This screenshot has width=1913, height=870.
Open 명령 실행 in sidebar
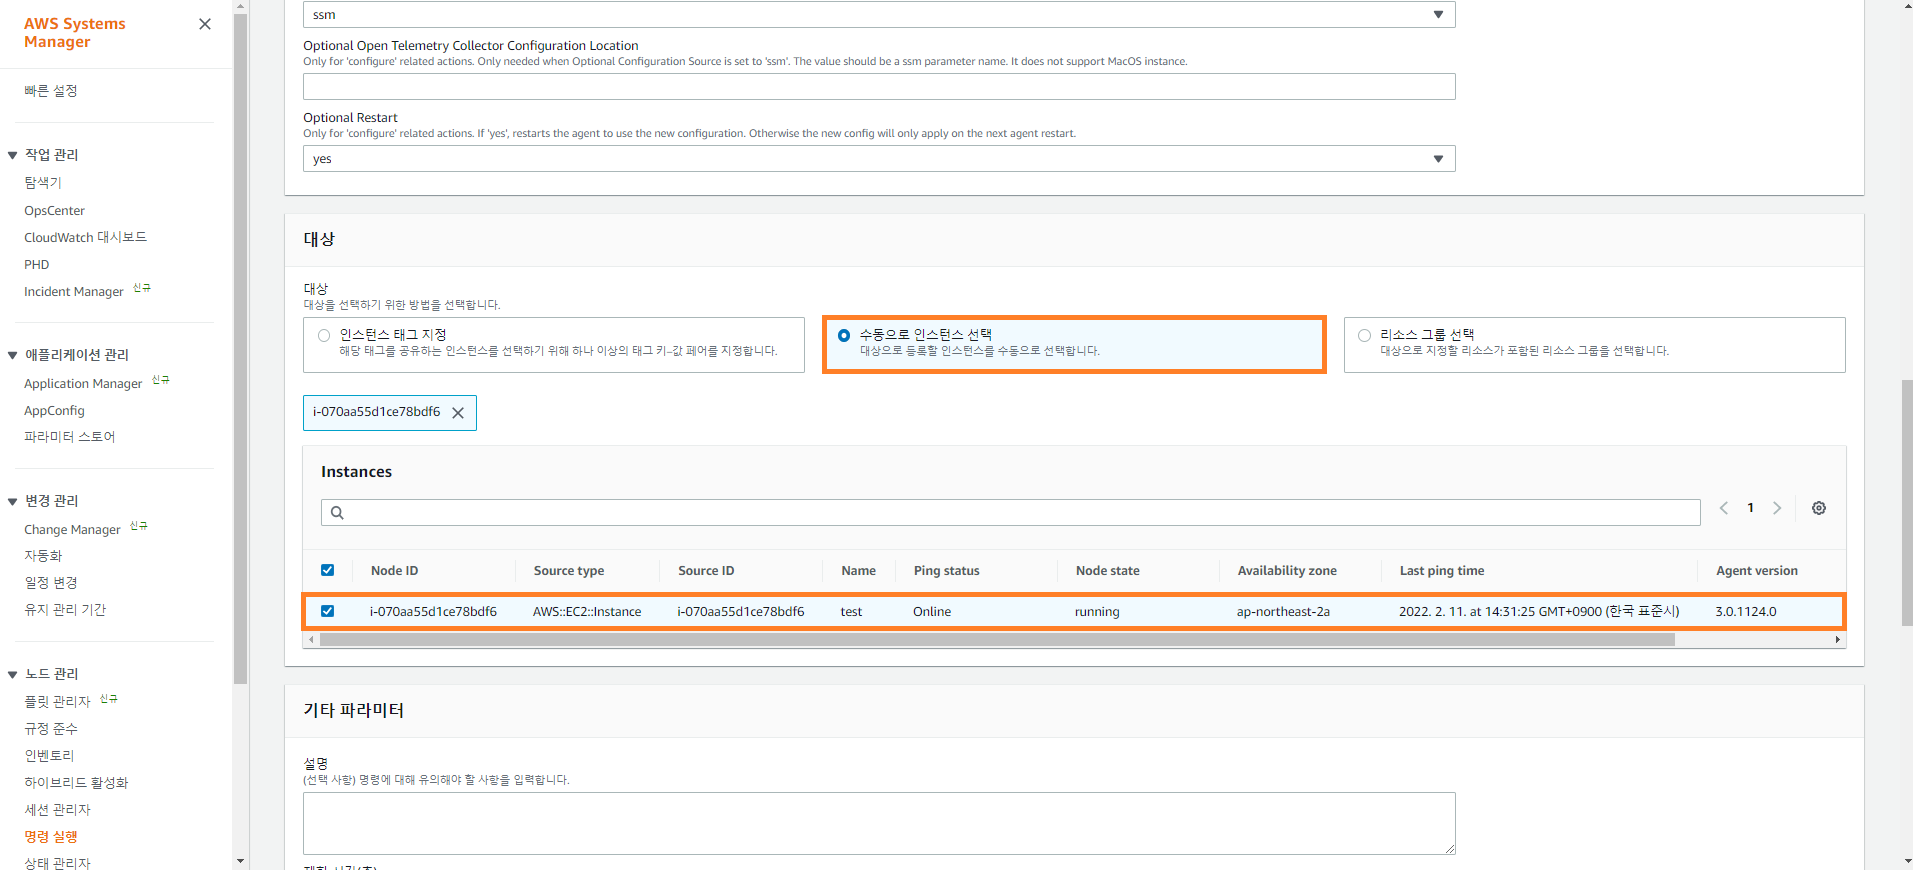tap(51, 837)
